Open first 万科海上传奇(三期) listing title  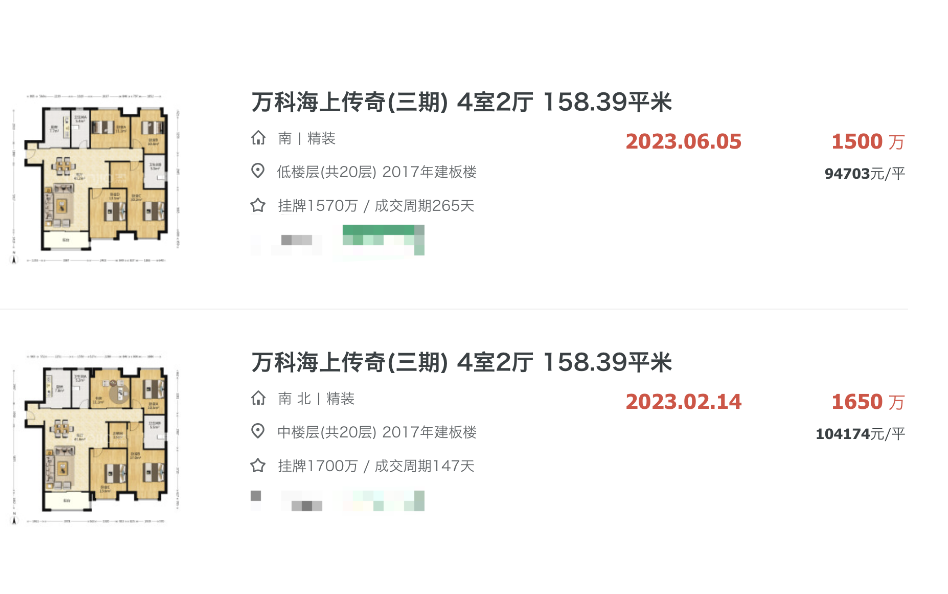click(462, 102)
